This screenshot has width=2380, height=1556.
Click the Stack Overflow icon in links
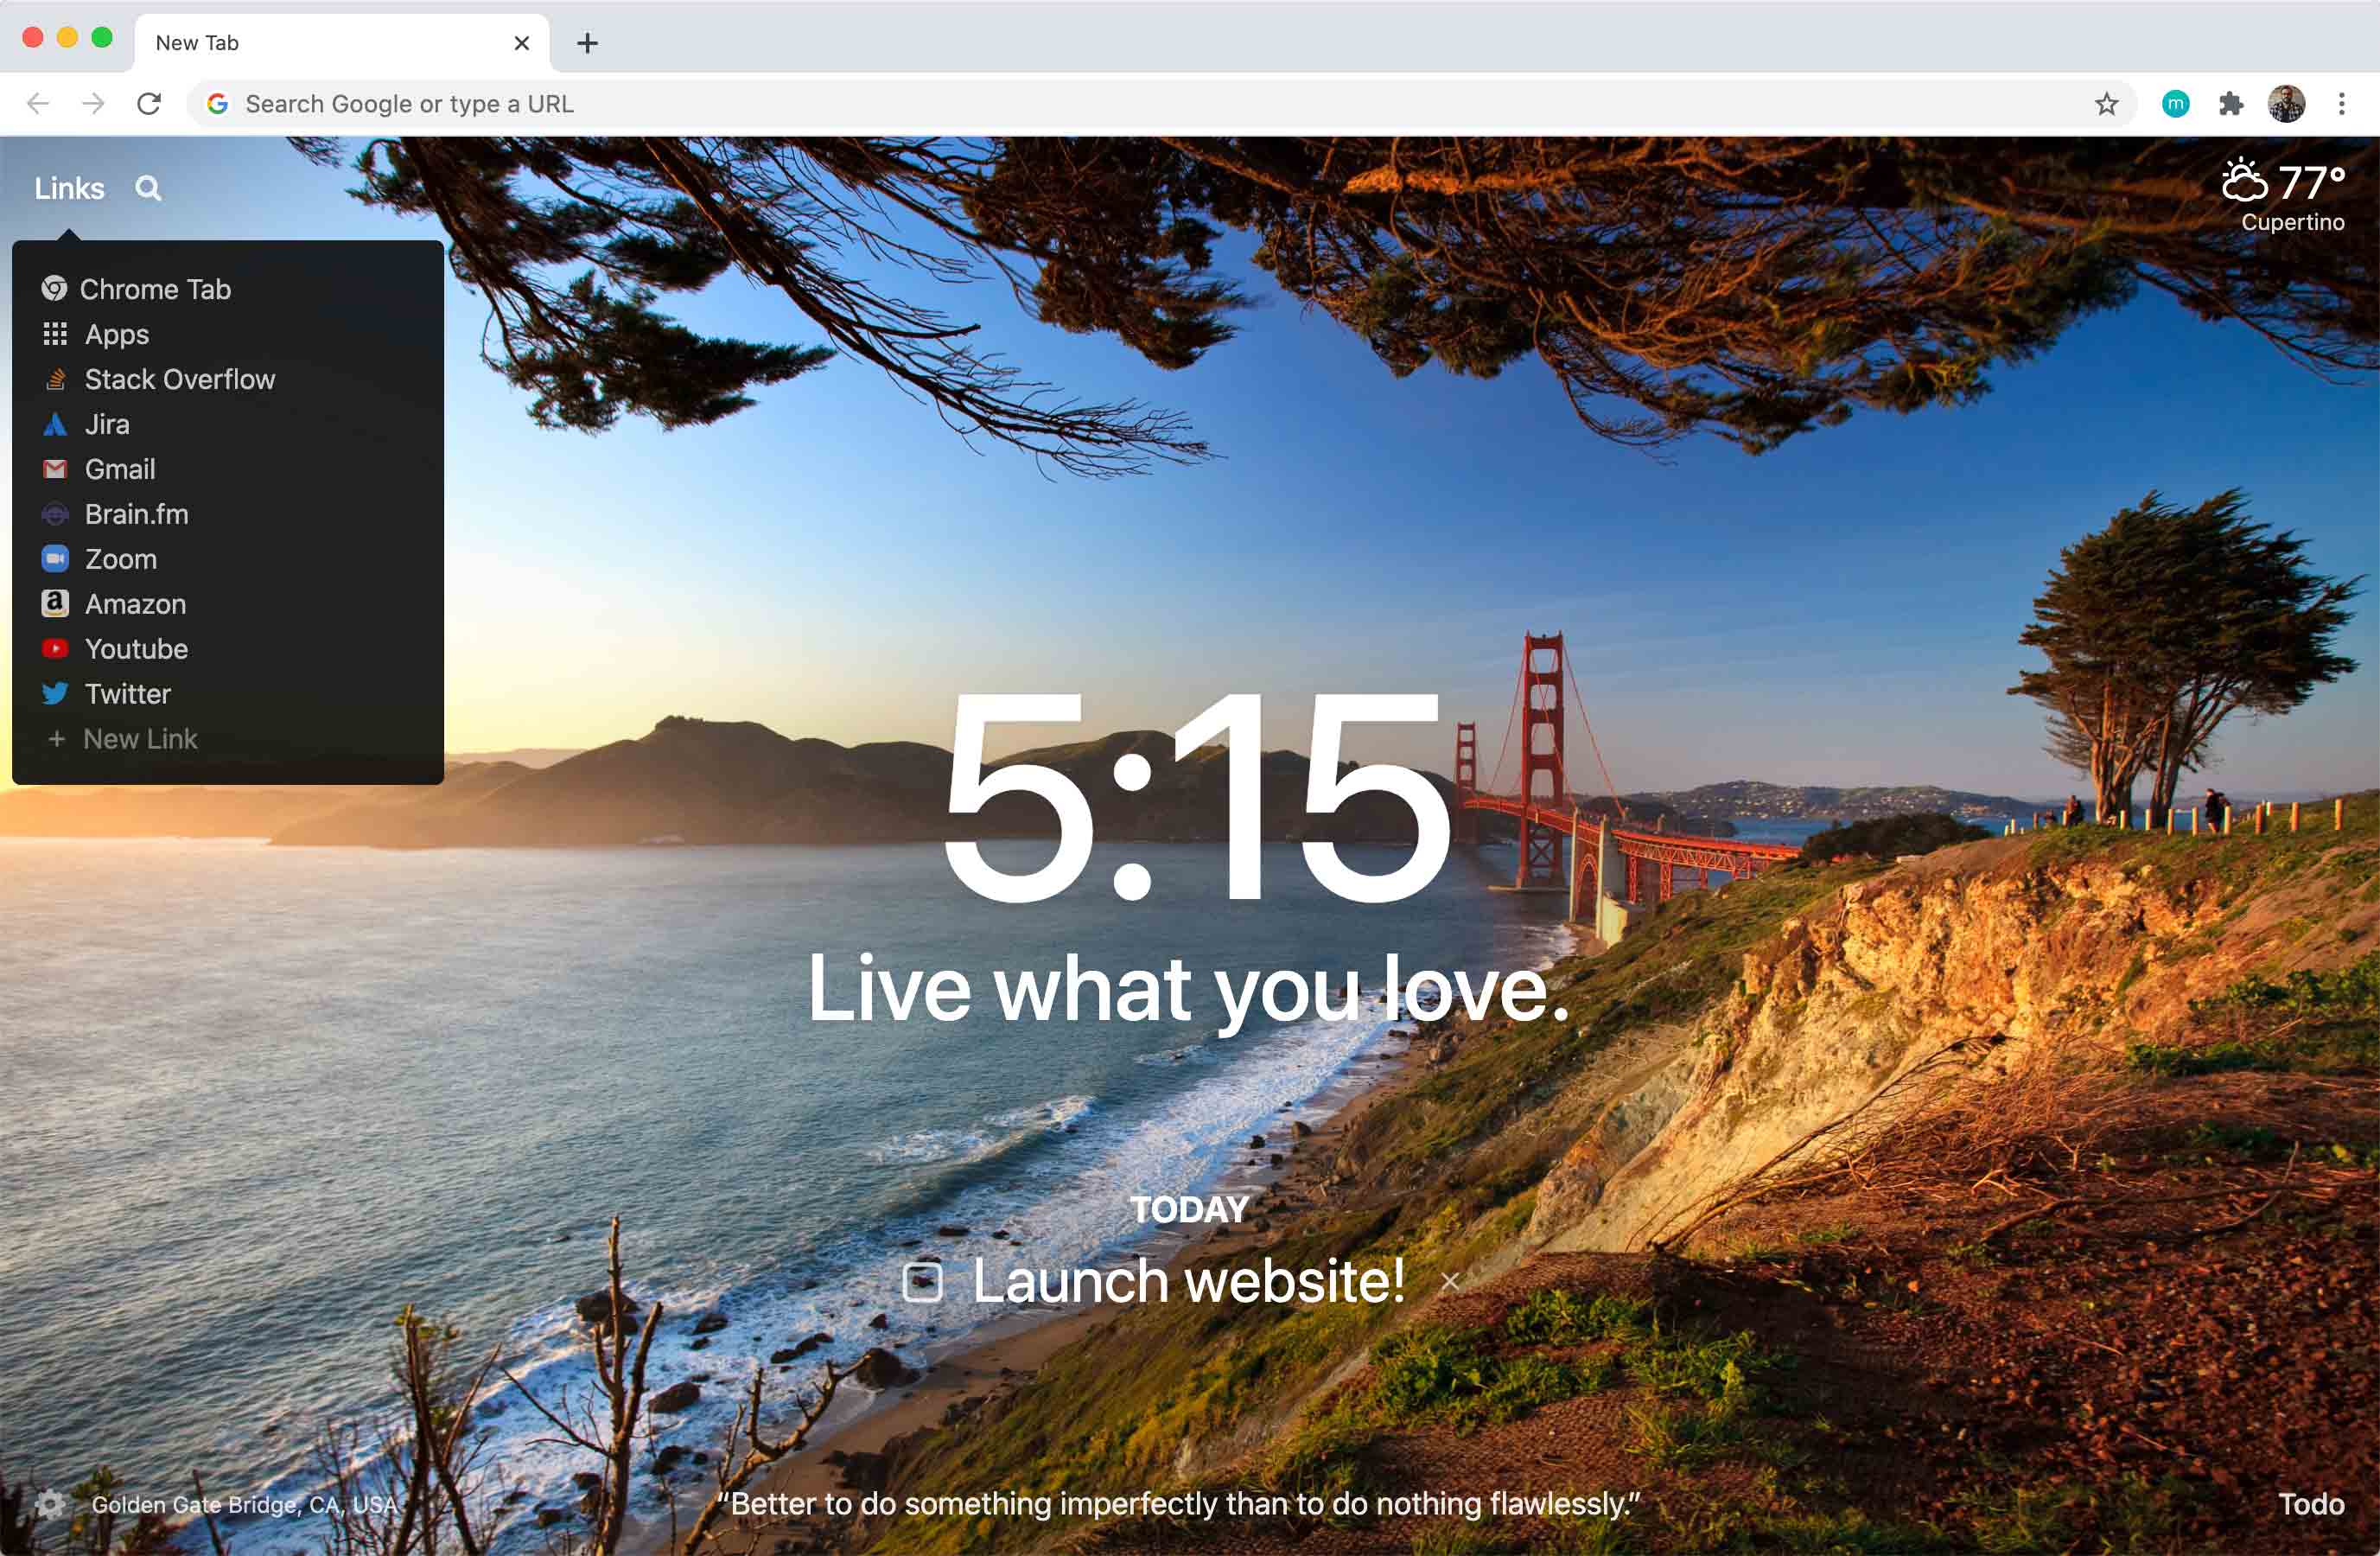[57, 379]
